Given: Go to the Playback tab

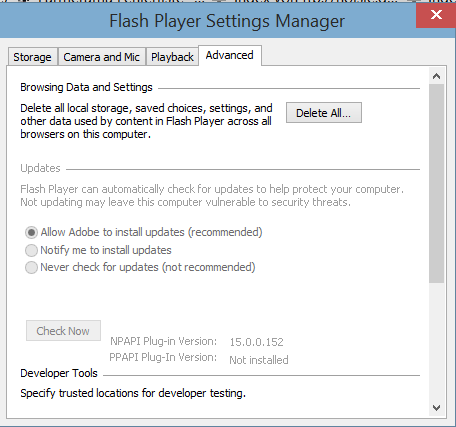Looking at the screenshot, I should pos(172,57).
